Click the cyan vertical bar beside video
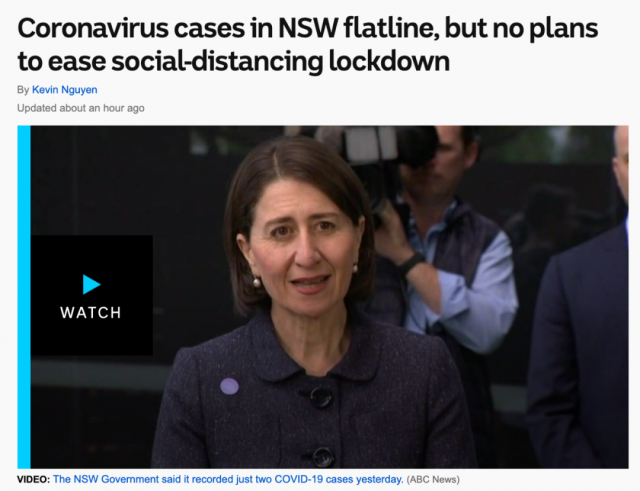Image resolution: width=640 pixels, height=491 pixels. (x=24, y=297)
